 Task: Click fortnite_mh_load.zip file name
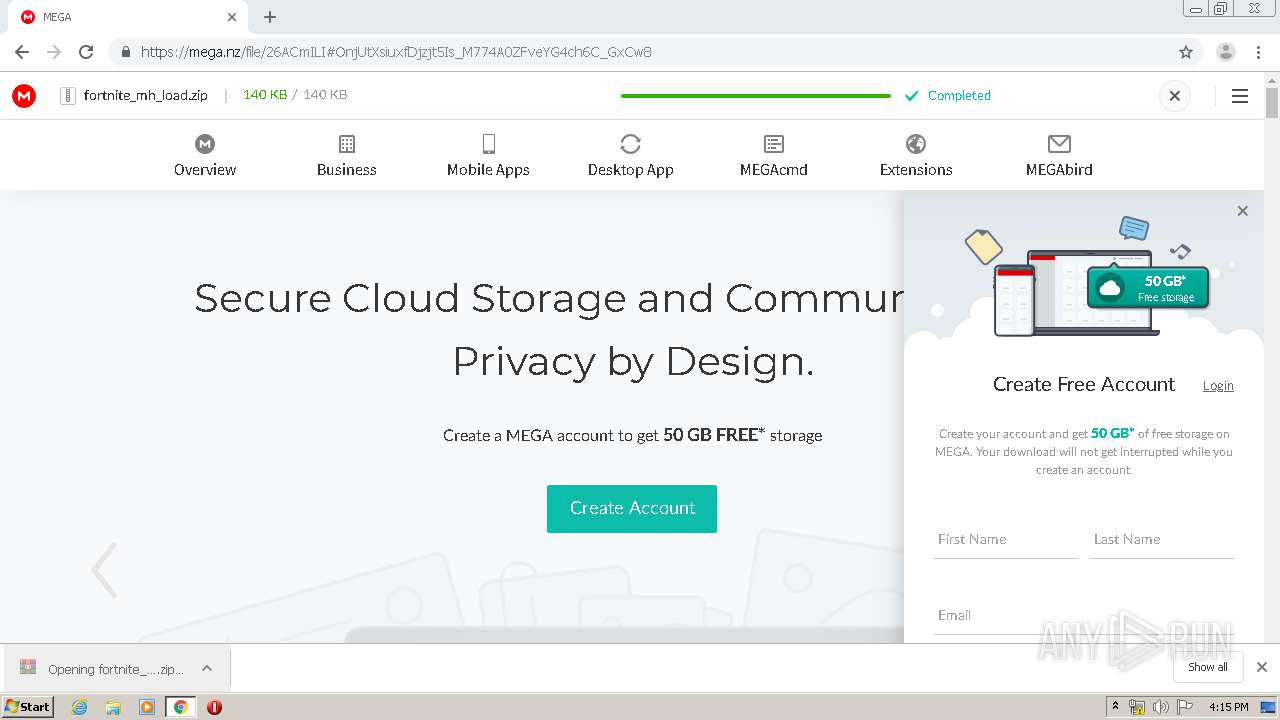pyautogui.click(x=146, y=95)
